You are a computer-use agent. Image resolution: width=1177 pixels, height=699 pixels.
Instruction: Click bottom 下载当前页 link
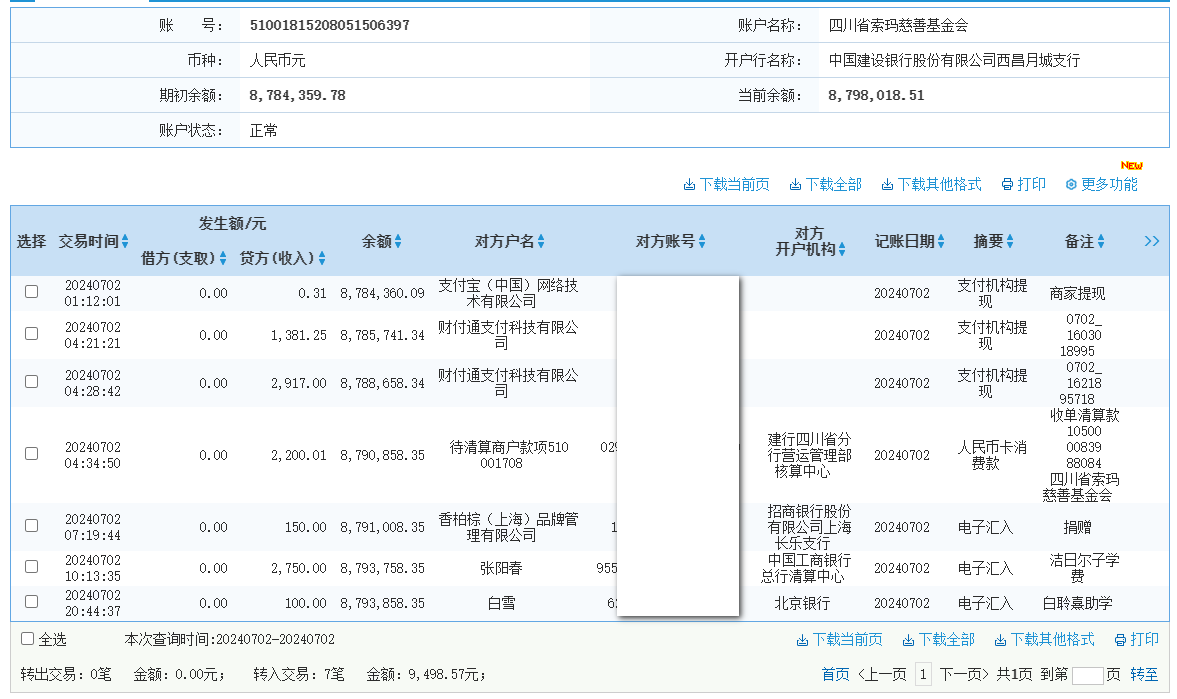point(840,640)
